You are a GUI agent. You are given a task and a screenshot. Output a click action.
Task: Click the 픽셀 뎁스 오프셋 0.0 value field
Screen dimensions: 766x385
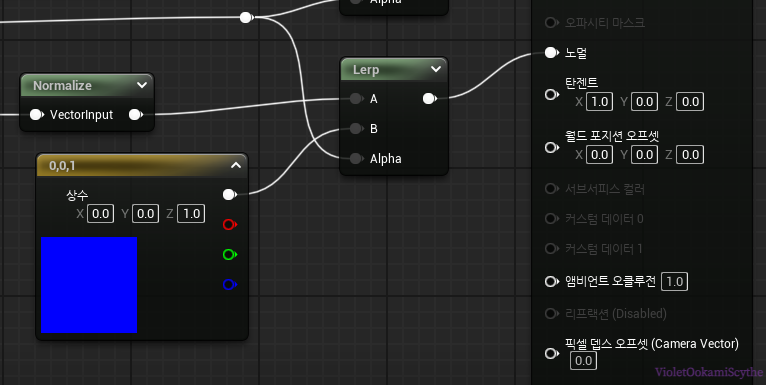[583, 361]
